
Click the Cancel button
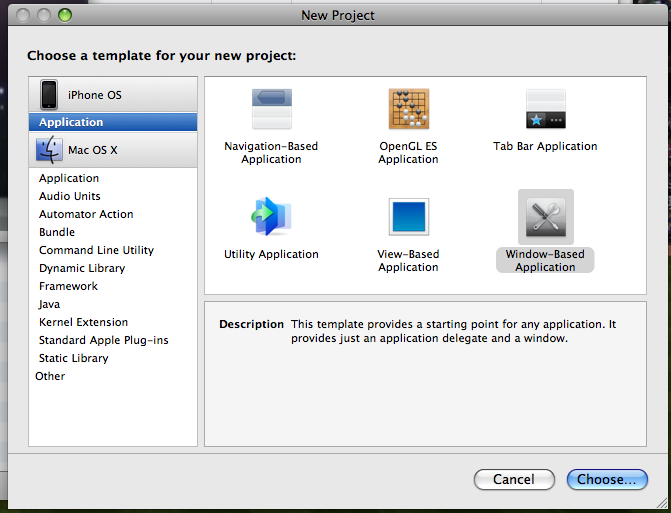[514, 479]
